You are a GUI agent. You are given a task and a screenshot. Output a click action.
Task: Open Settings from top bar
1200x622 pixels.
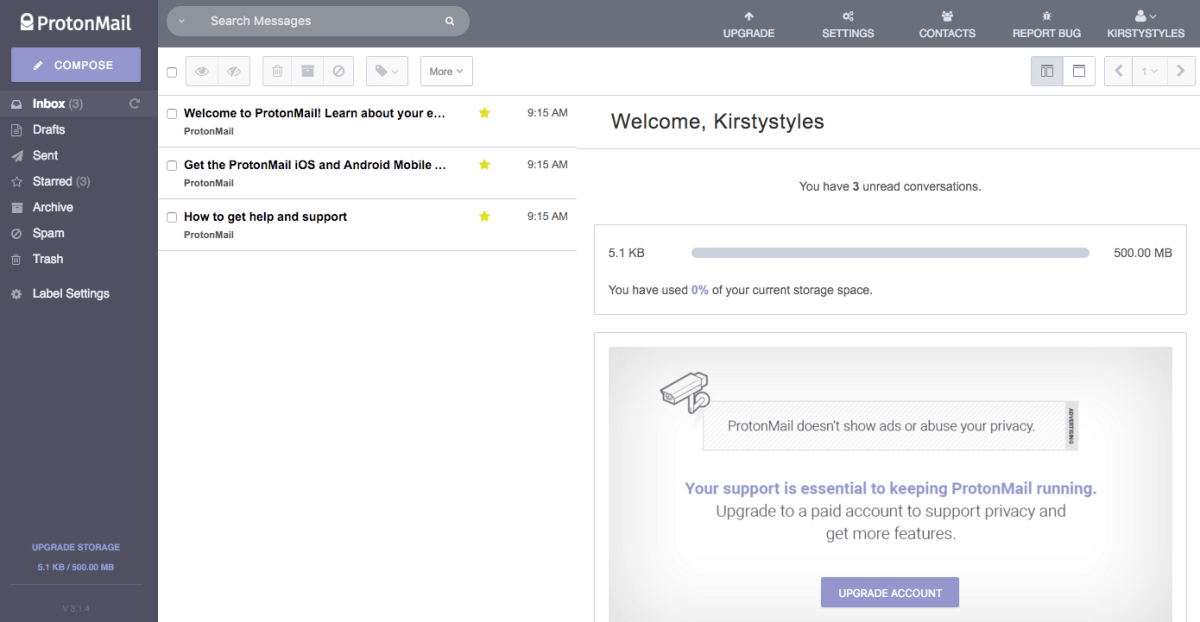[x=848, y=25]
